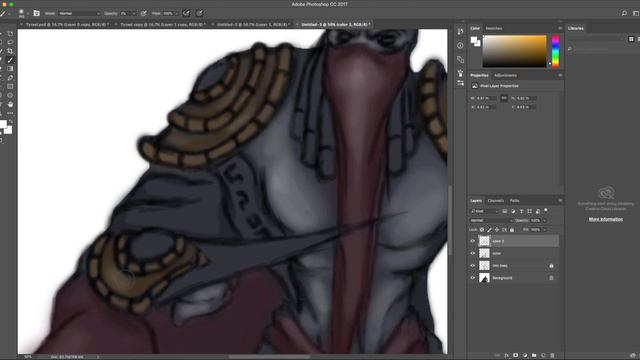
Task: Select the Crop tool
Action: point(10,51)
